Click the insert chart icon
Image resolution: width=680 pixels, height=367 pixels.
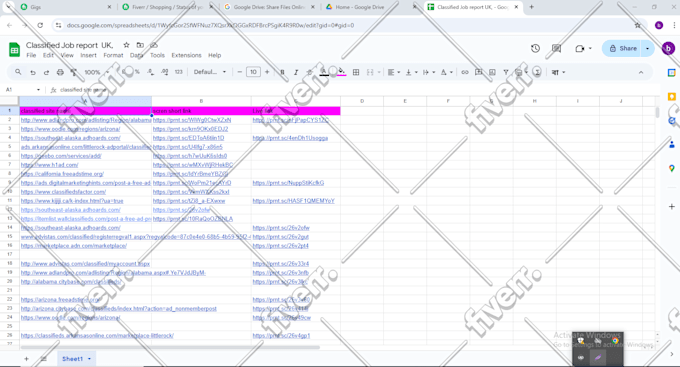(492, 72)
